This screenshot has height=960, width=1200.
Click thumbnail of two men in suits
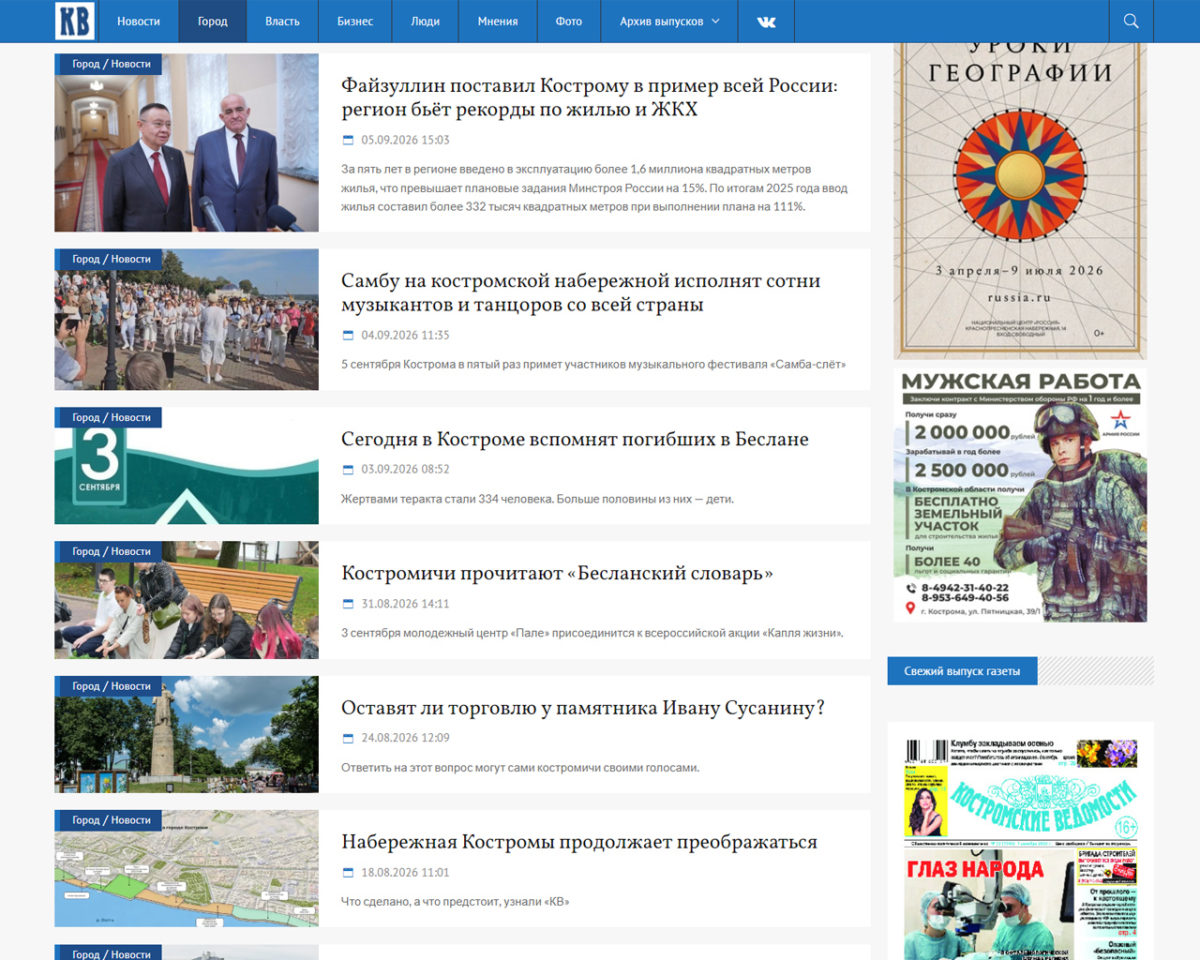[186, 142]
